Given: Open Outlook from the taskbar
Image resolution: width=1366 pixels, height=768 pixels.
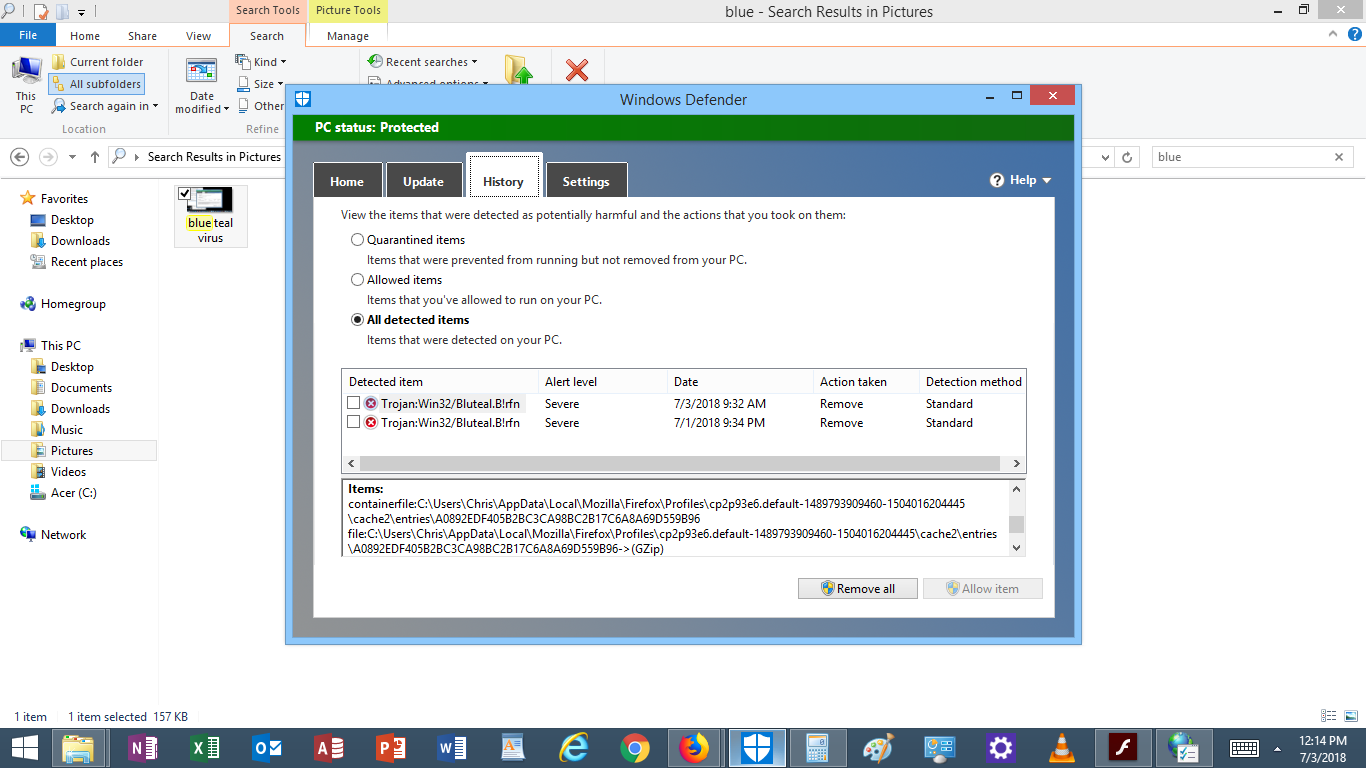Looking at the screenshot, I should pyautogui.click(x=267, y=748).
